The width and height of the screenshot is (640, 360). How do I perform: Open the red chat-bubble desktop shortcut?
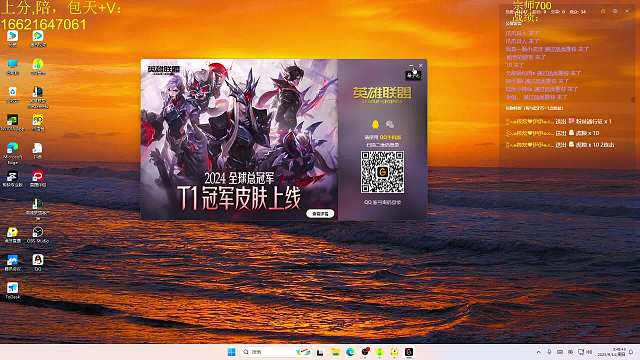(x=38, y=179)
